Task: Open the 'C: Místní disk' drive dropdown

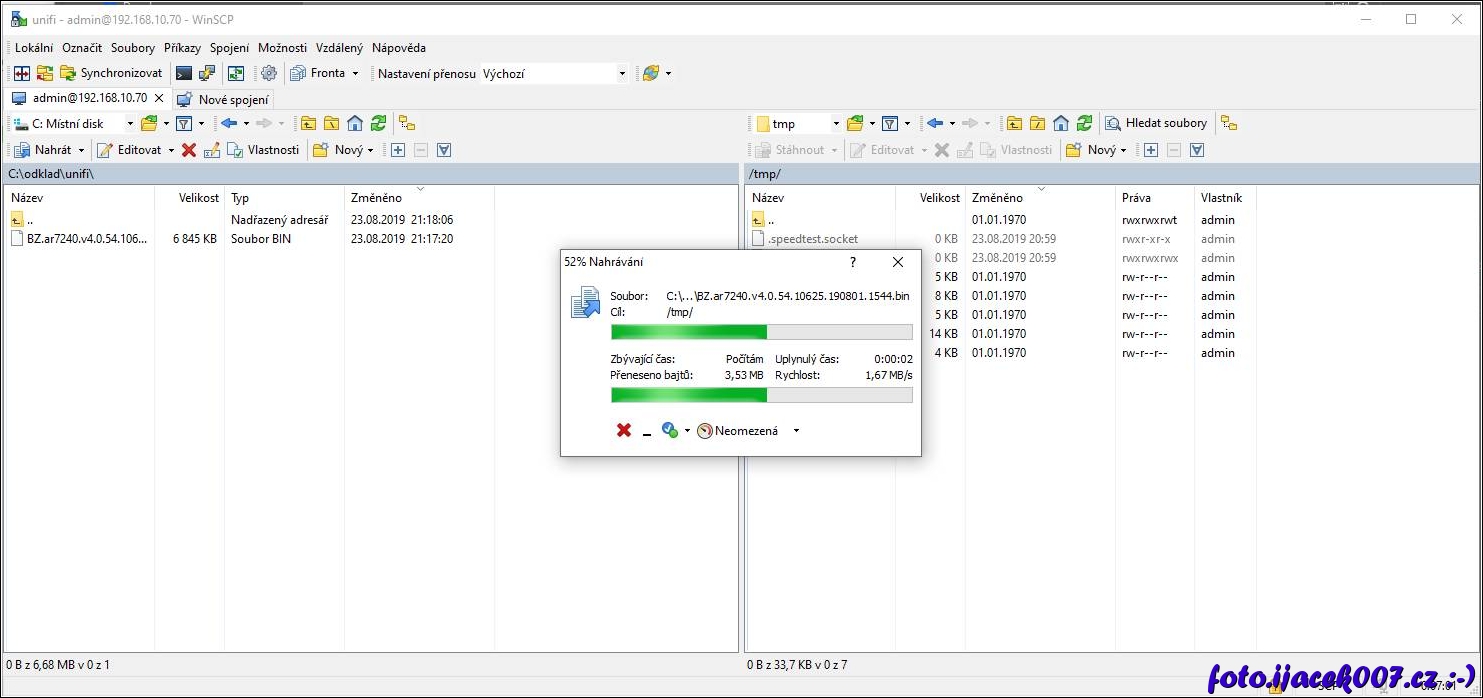Action: pos(129,124)
